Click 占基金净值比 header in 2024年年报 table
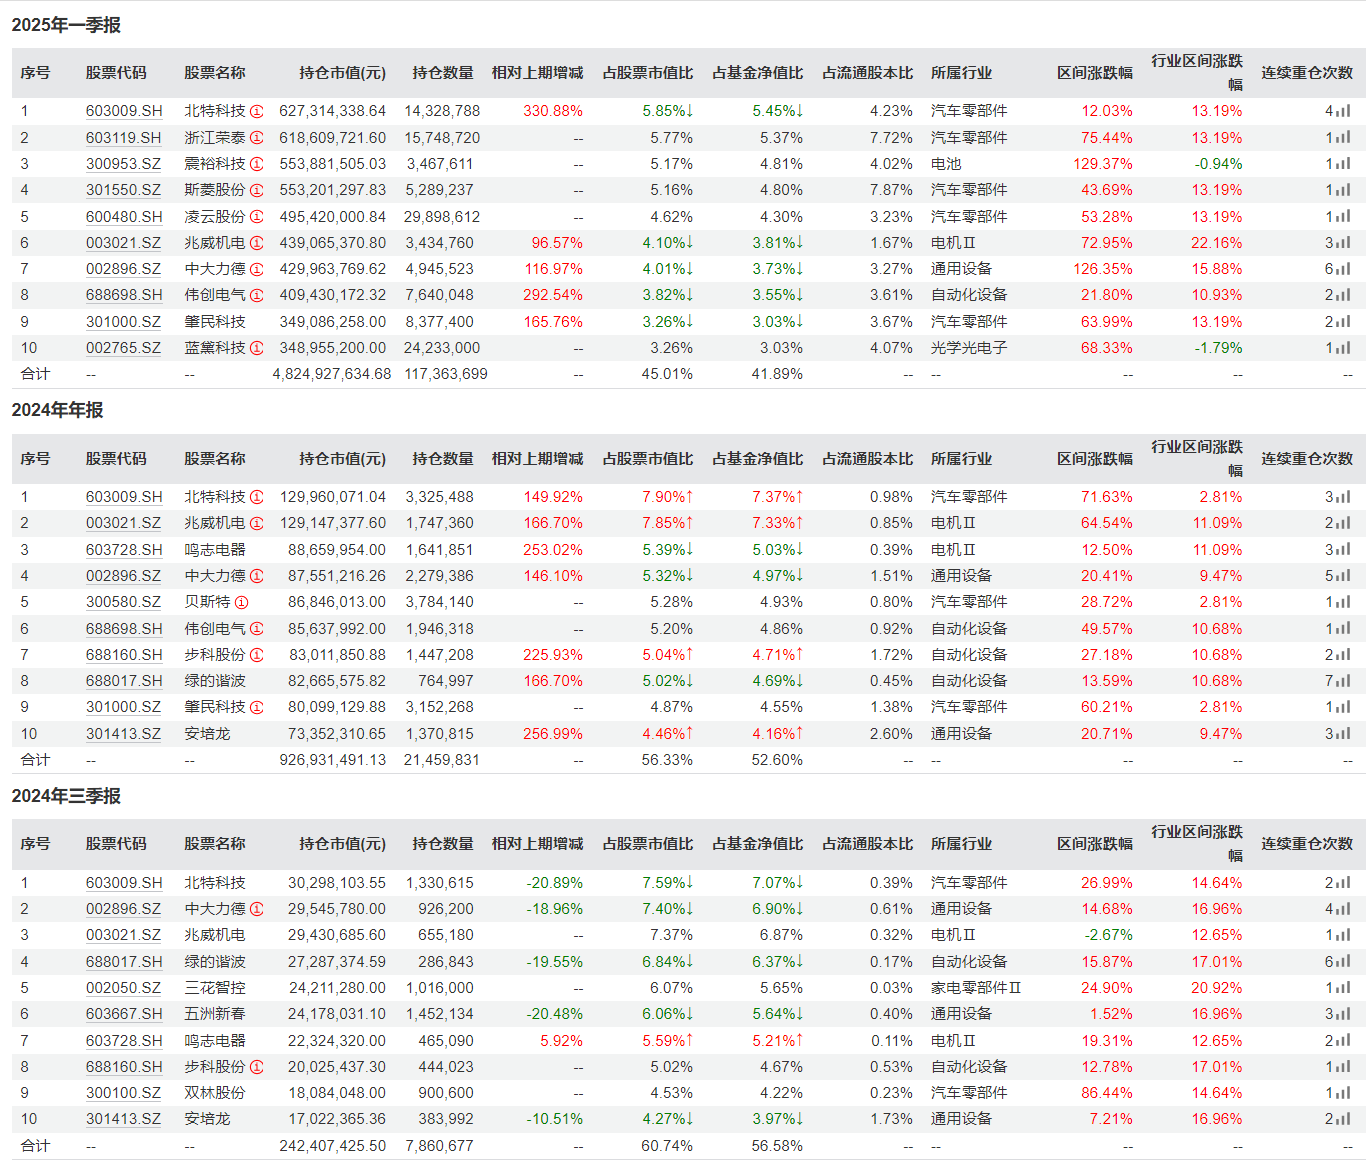This screenshot has width=1366, height=1170. click(757, 459)
